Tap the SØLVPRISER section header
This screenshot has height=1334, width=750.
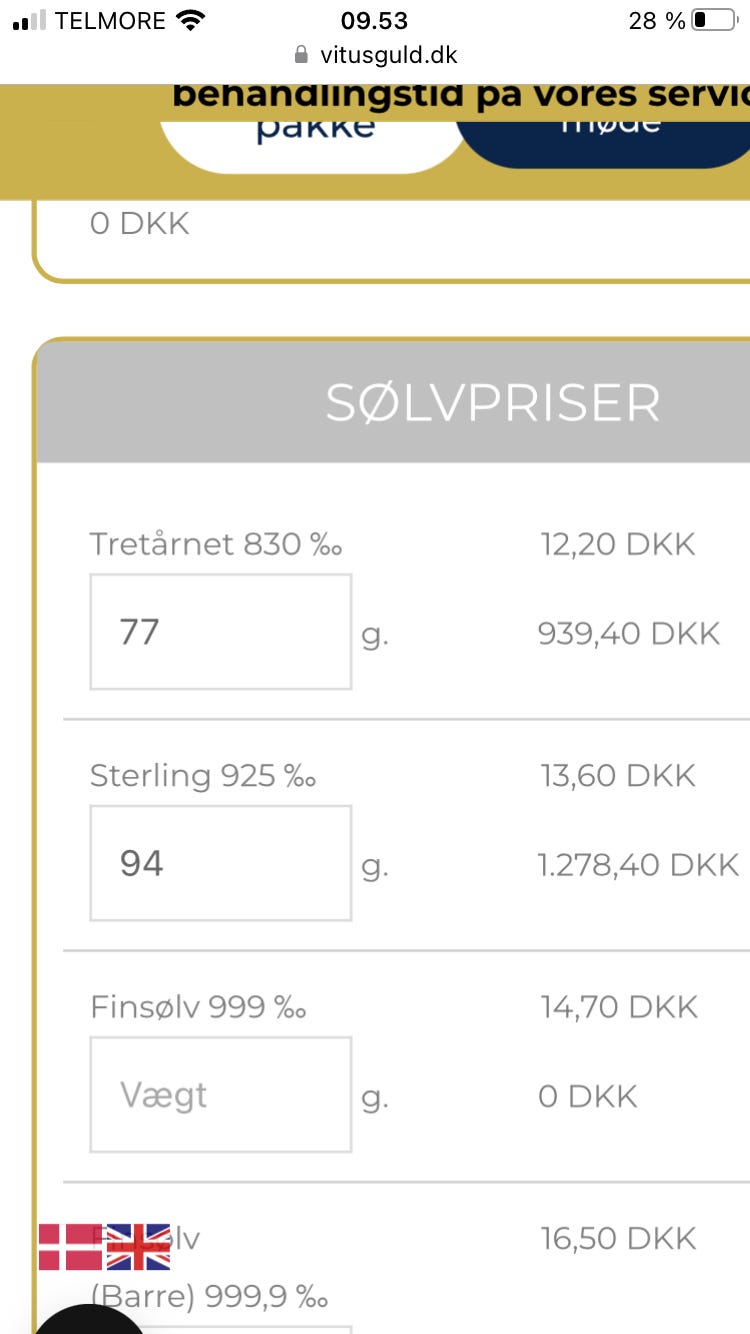(492, 402)
